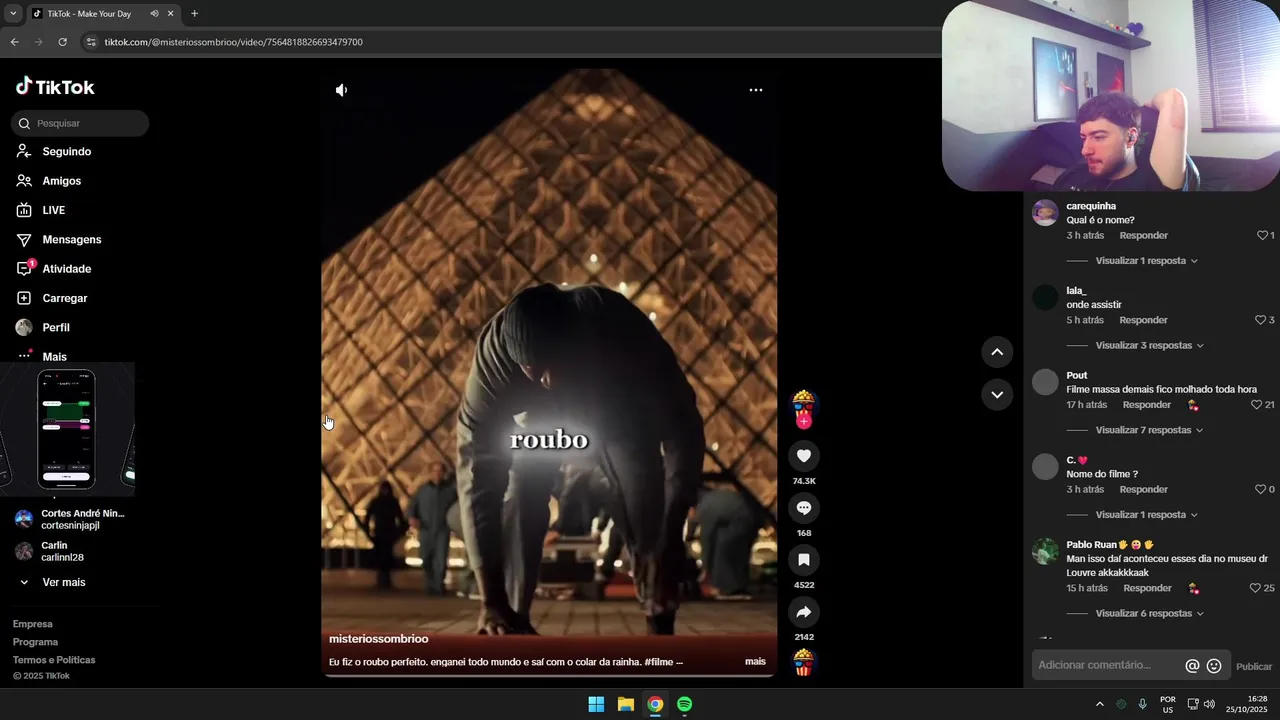Viewport: 1280px width, 720px height.
Task: Like lala_'s comment heart
Action: click(1260, 320)
